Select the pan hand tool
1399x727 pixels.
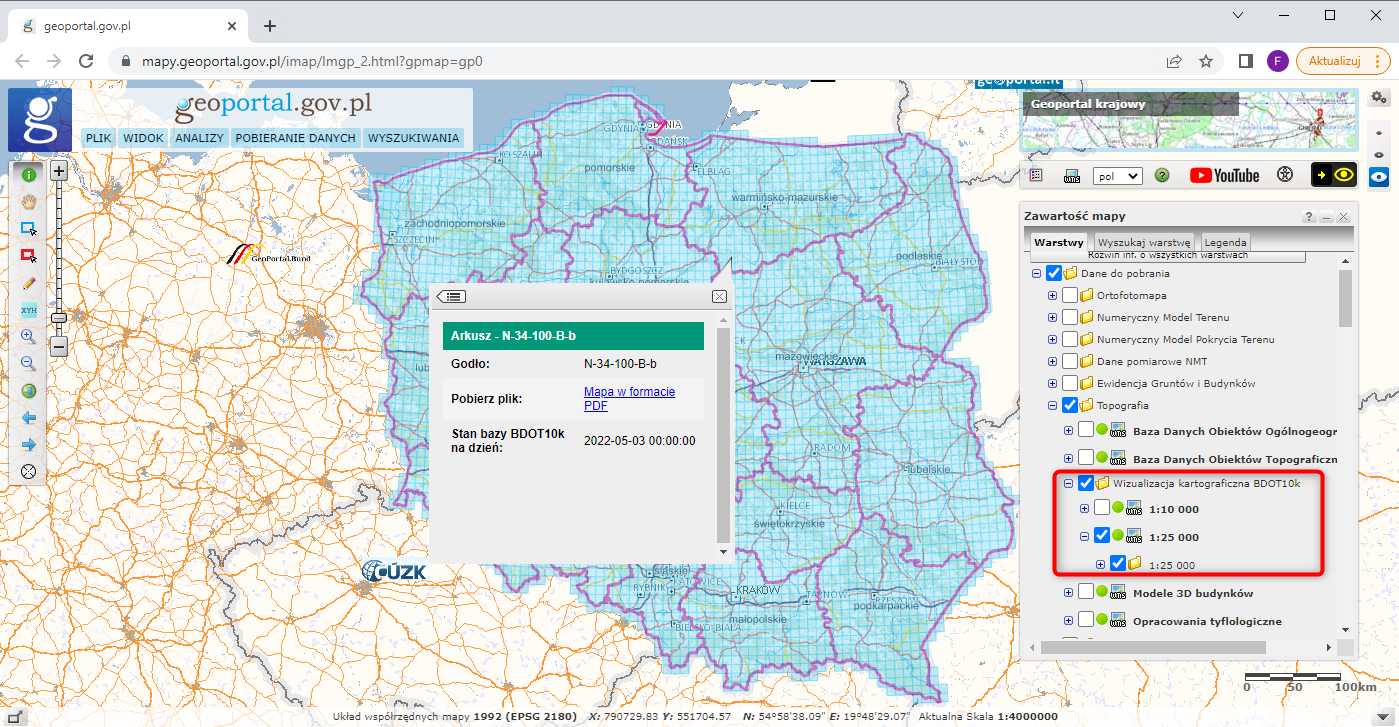pyautogui.click(x=29, y=201)
